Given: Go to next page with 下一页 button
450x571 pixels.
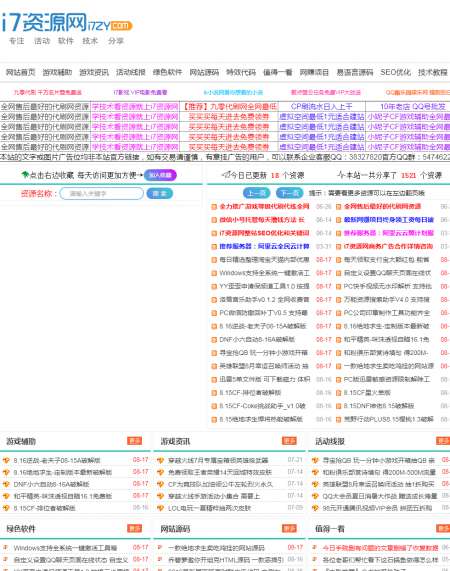Looking at the screenshot, I should coord(289,193).
